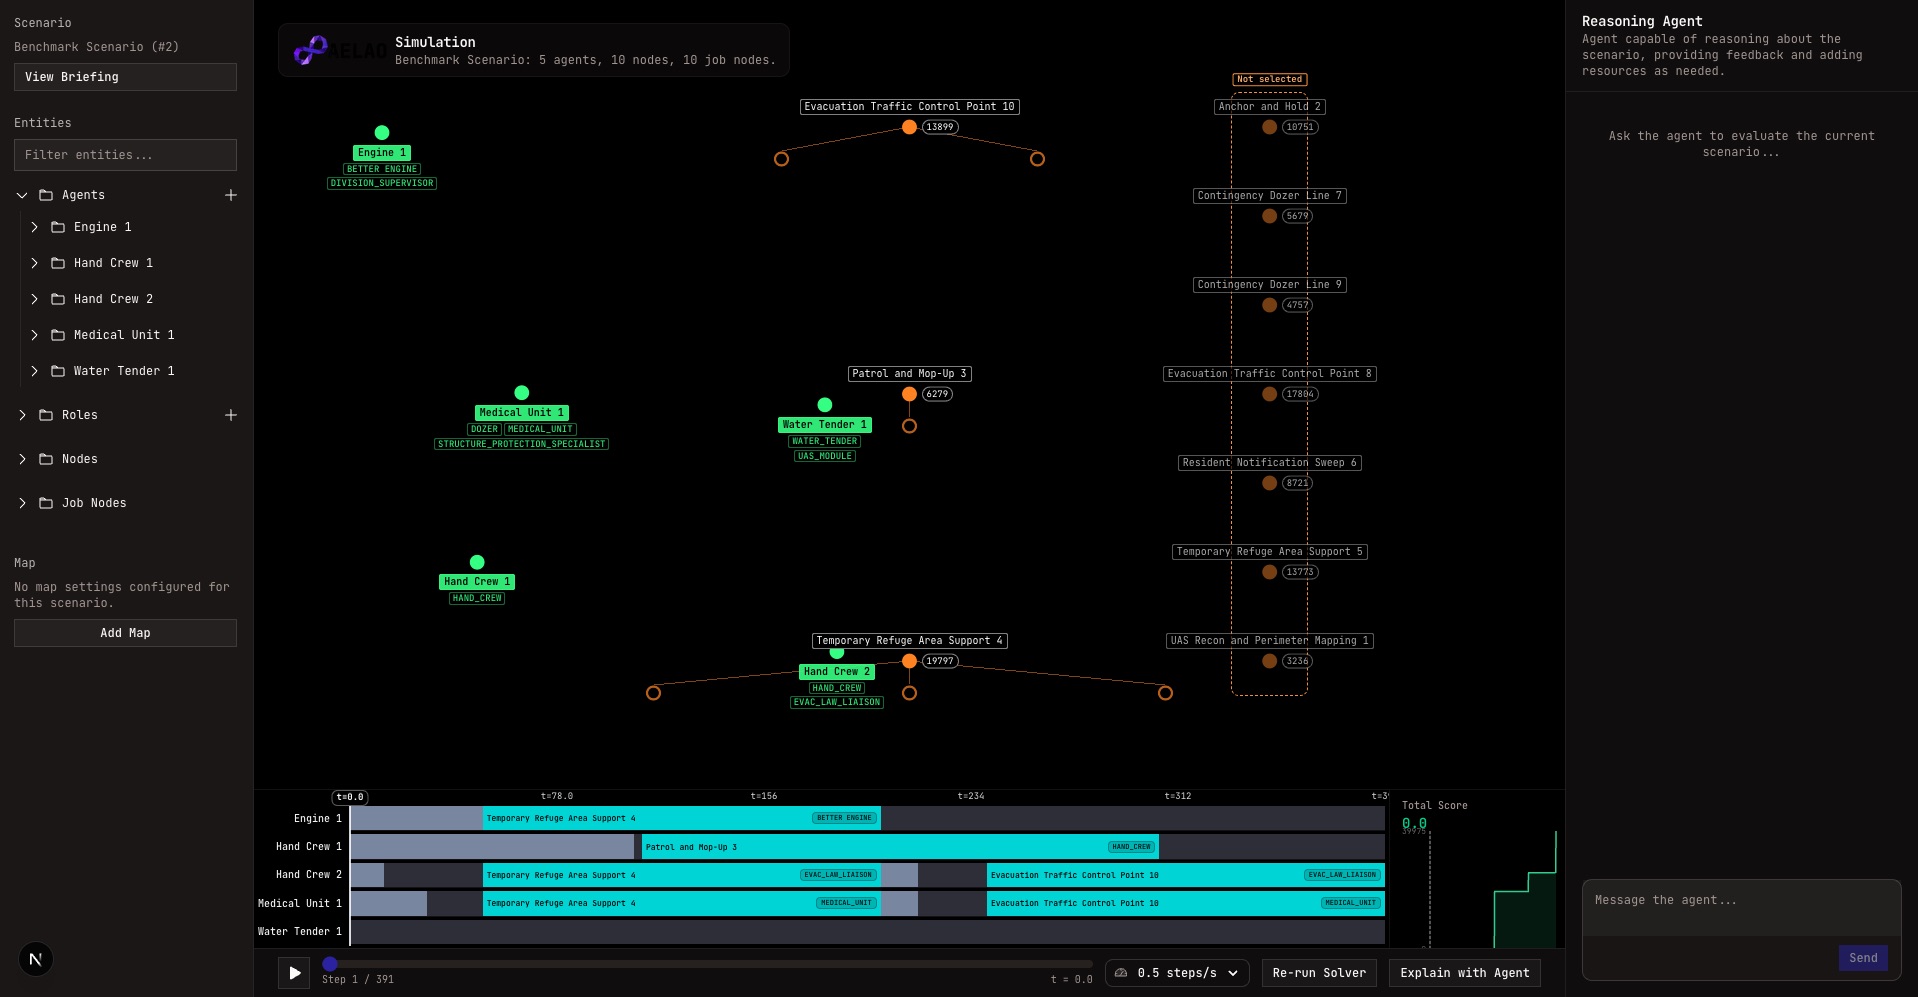
Task: Click the speedometer icon in the speed selector
Action: coord(1121,973)
